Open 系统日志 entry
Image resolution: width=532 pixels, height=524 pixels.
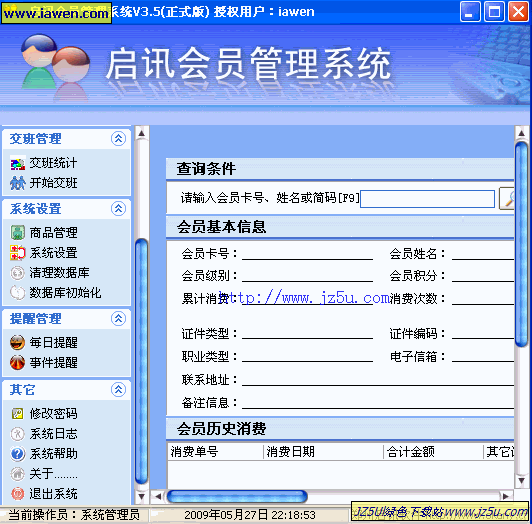pos(53,434)
